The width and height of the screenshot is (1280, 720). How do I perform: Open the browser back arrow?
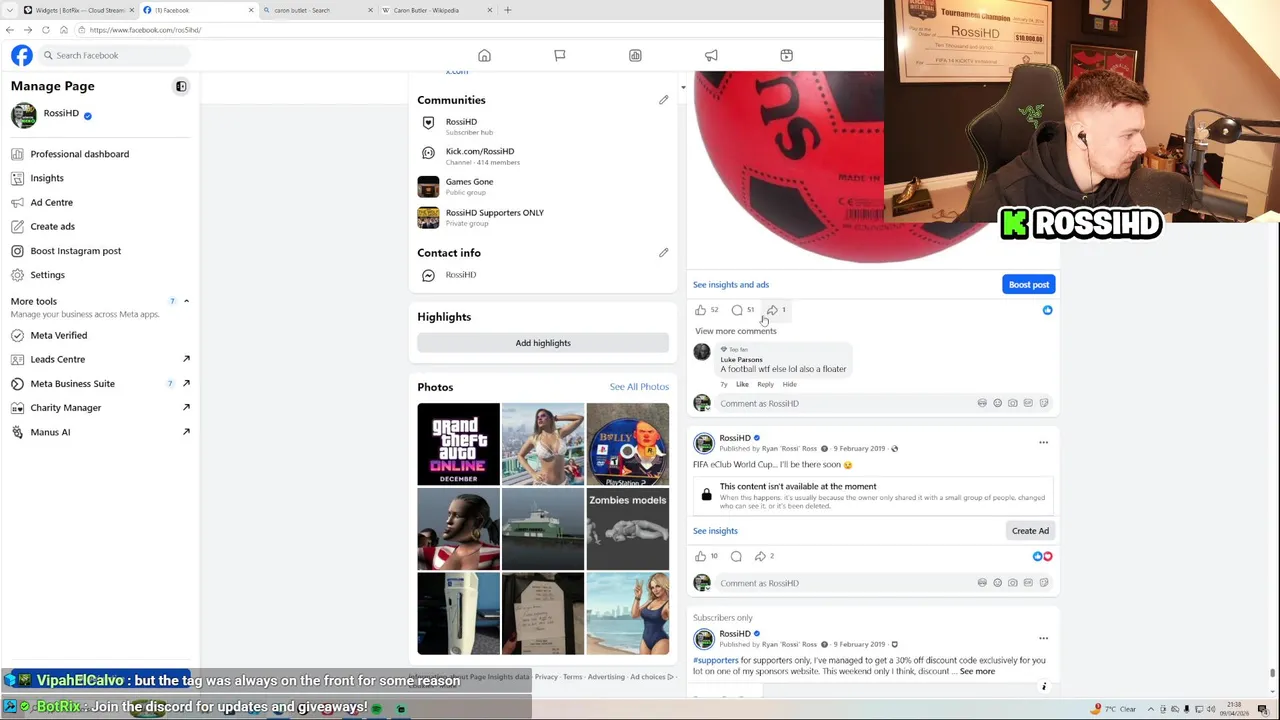coord(10,30)
